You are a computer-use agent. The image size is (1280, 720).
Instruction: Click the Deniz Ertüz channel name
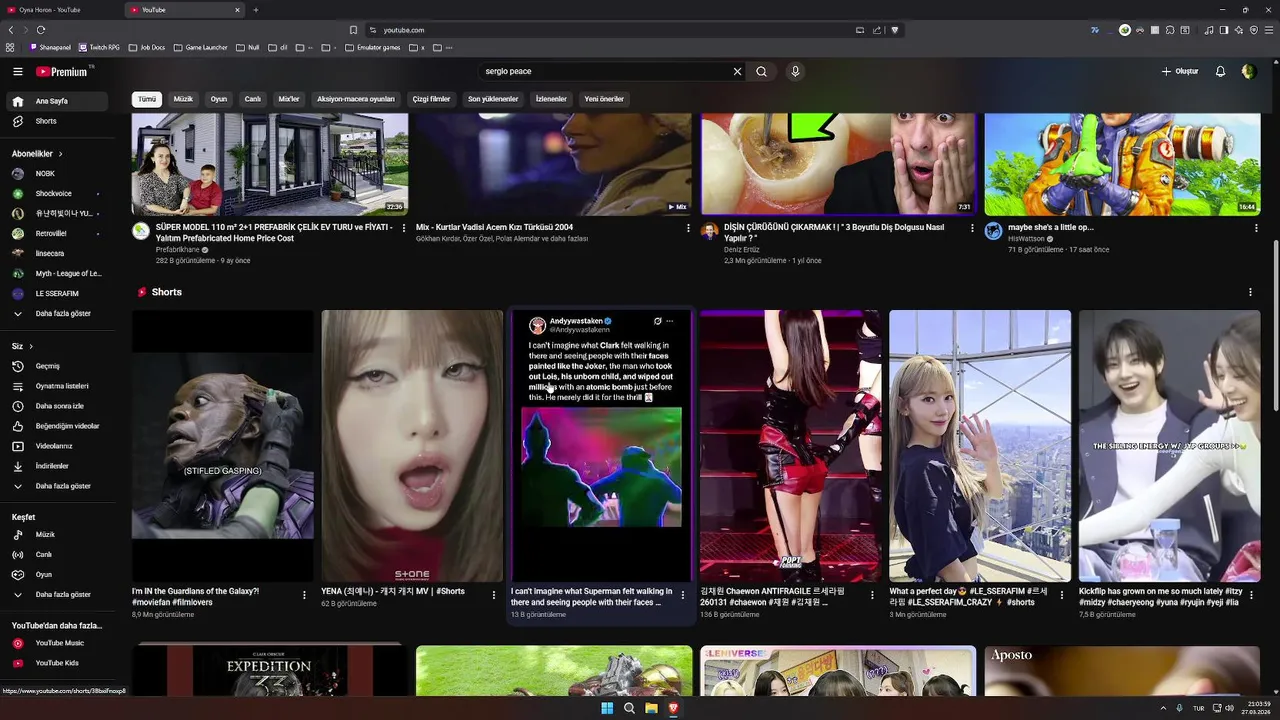pos(742,250)
